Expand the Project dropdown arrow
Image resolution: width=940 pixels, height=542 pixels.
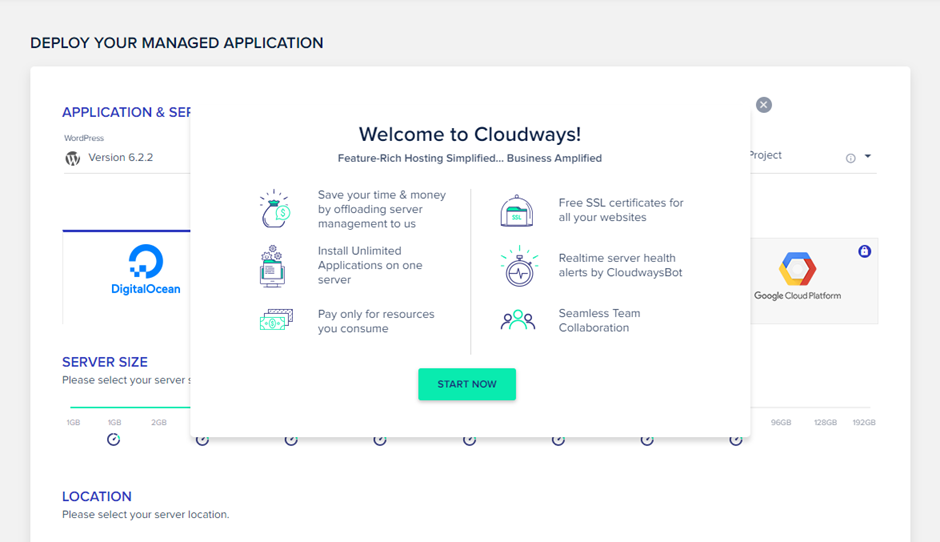click(x=868, y=157)
